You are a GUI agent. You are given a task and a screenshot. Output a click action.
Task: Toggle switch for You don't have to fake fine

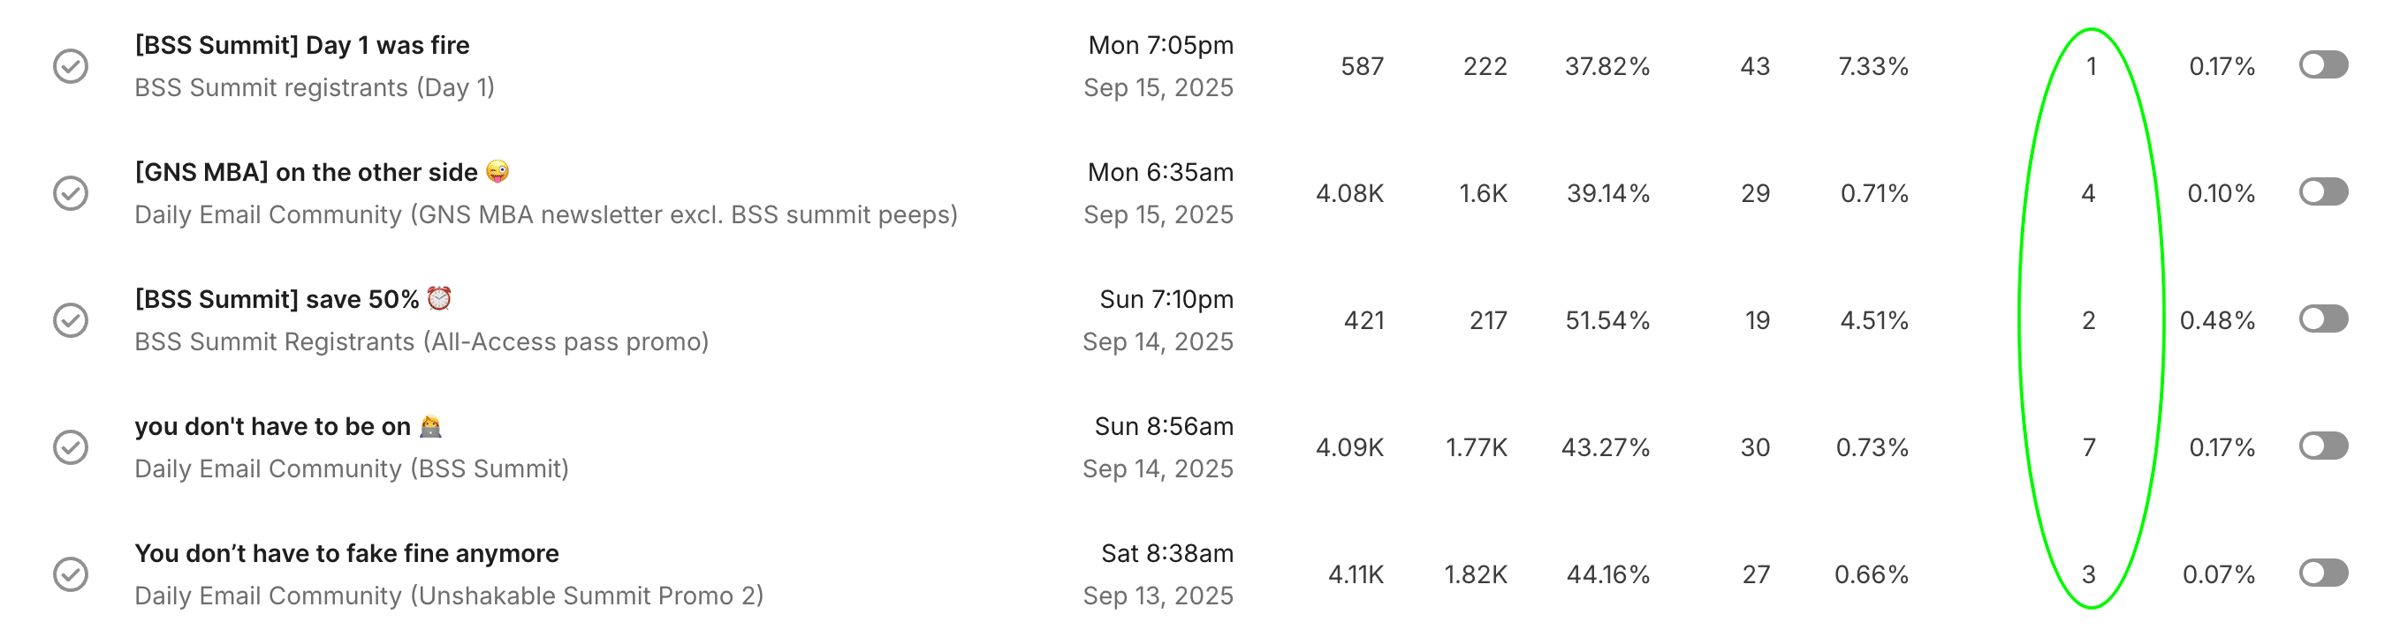coord(2324,573)
